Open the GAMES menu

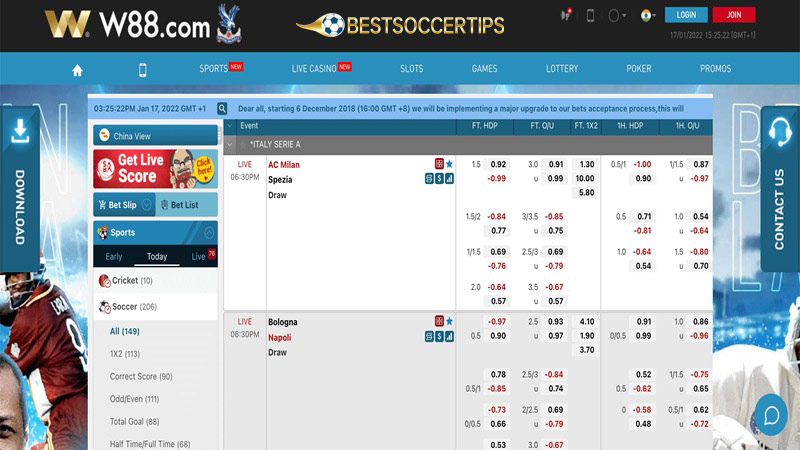point(484,68)
